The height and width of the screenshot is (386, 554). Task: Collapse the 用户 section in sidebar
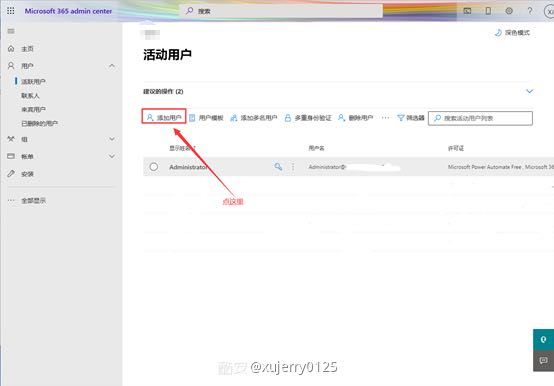click(x=112, y=66)
